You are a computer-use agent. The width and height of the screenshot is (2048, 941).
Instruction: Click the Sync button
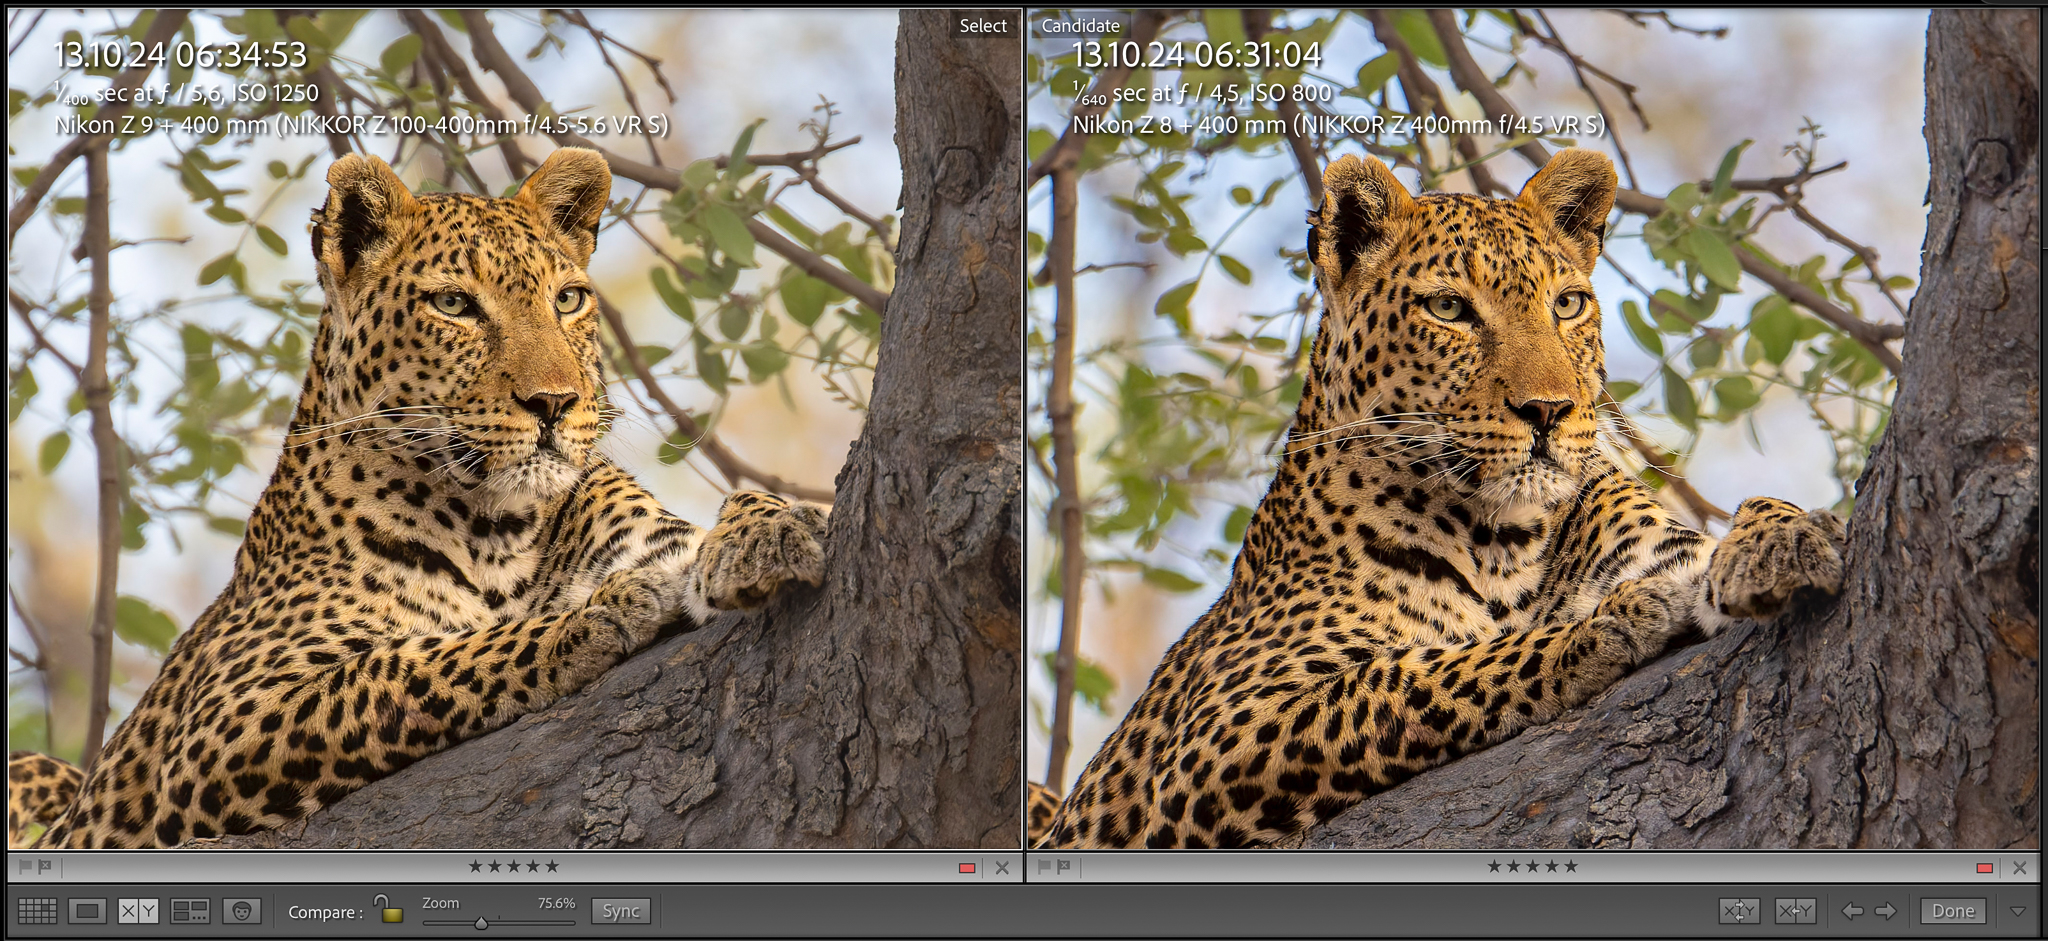click(621, 911)
